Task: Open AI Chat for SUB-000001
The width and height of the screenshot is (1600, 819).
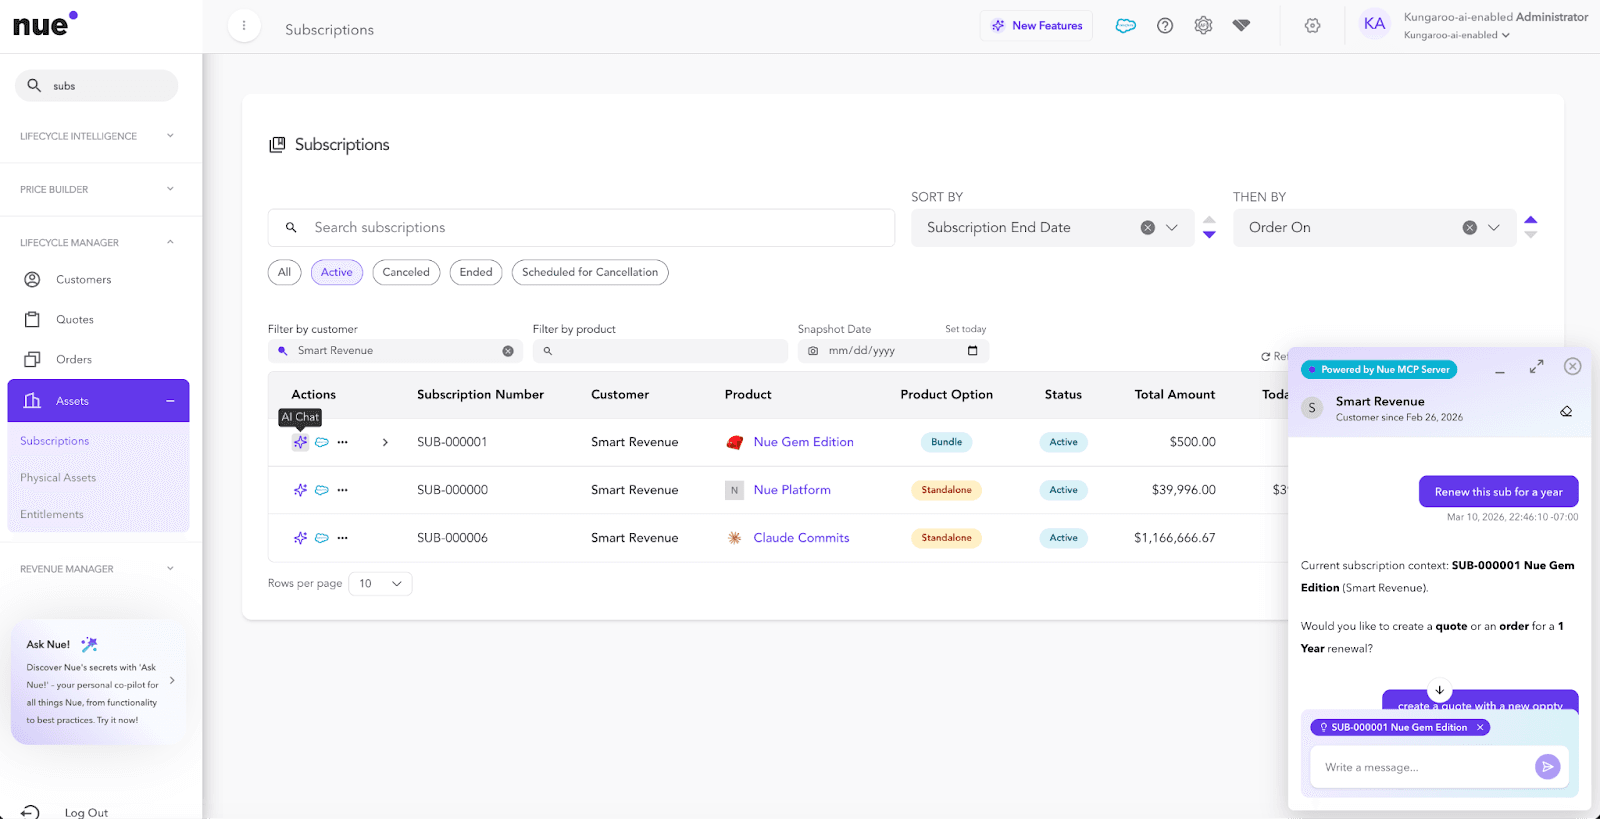Action: (300, 442)
